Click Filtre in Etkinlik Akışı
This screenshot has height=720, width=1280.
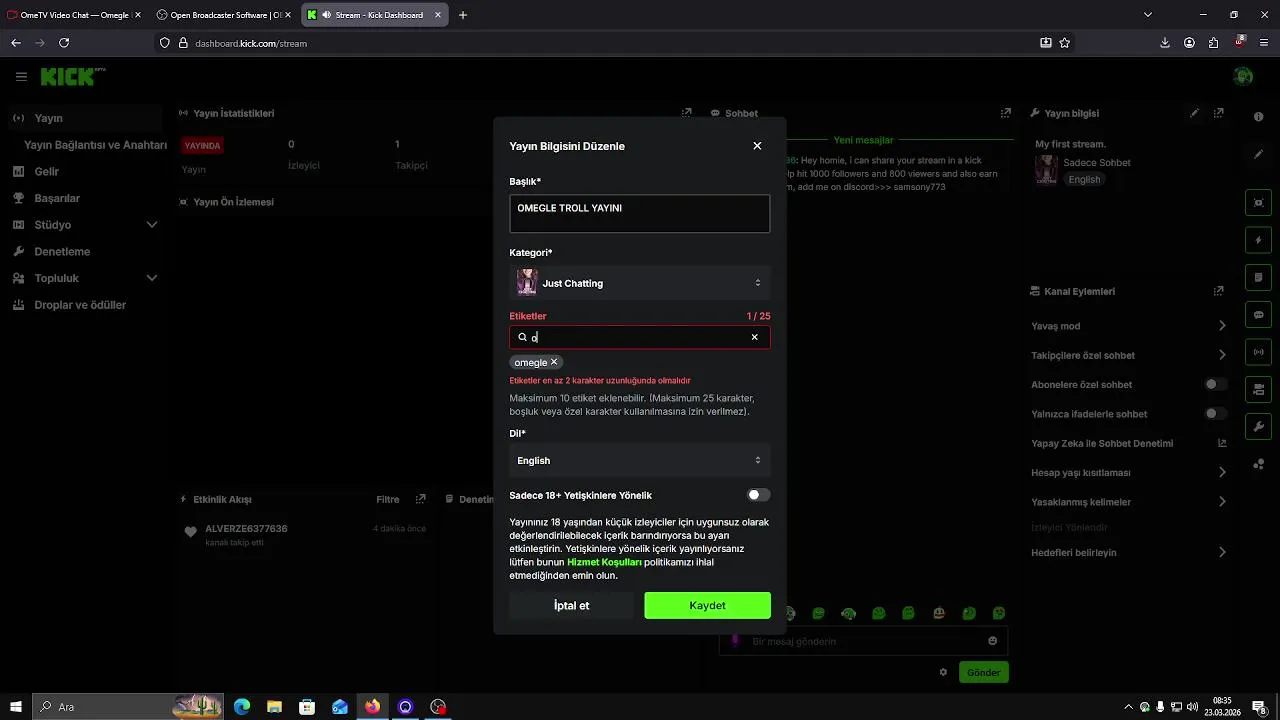click(388, 499)
